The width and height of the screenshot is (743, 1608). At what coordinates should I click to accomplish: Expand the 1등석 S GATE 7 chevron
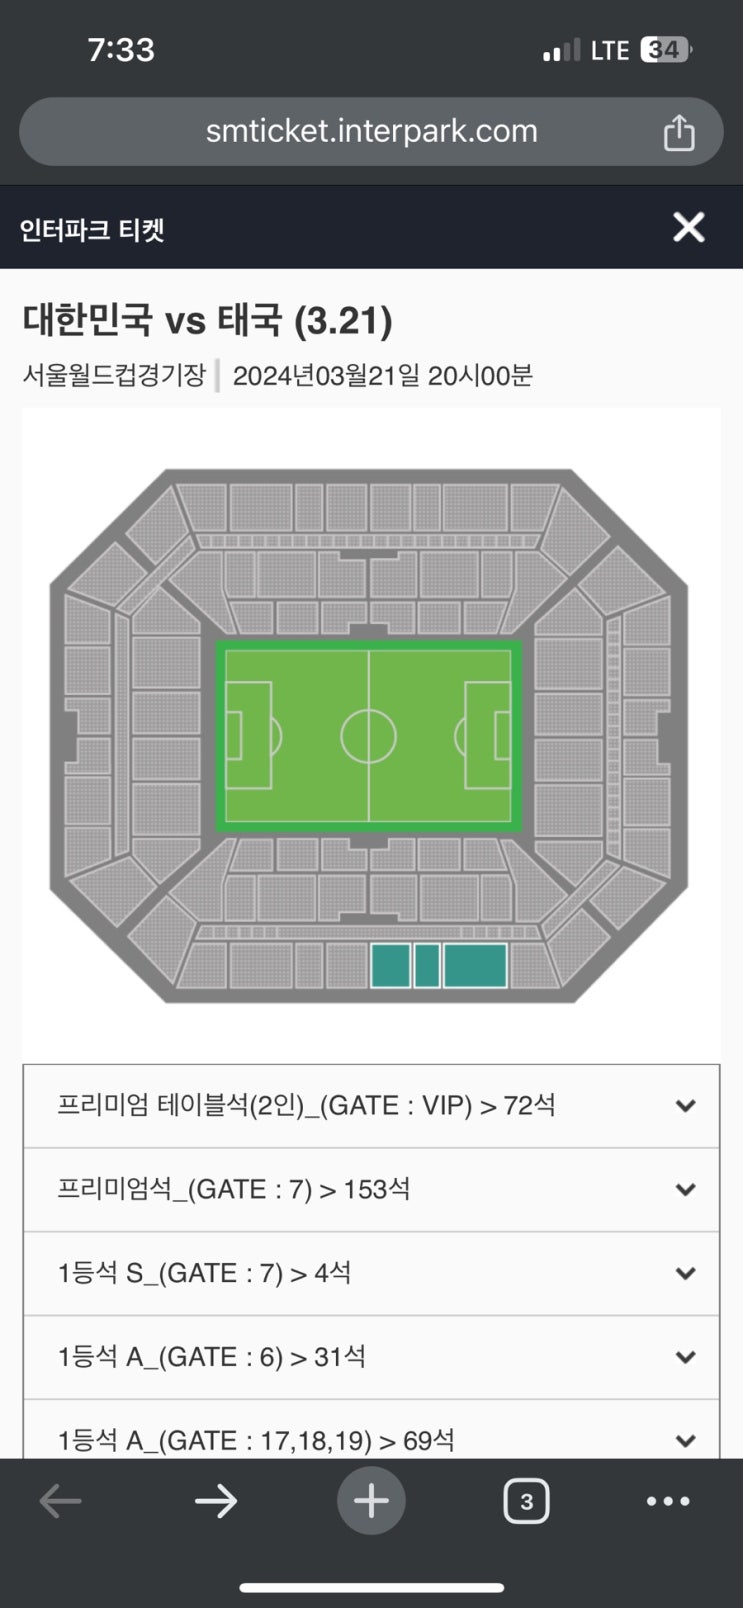[685, 1273]
